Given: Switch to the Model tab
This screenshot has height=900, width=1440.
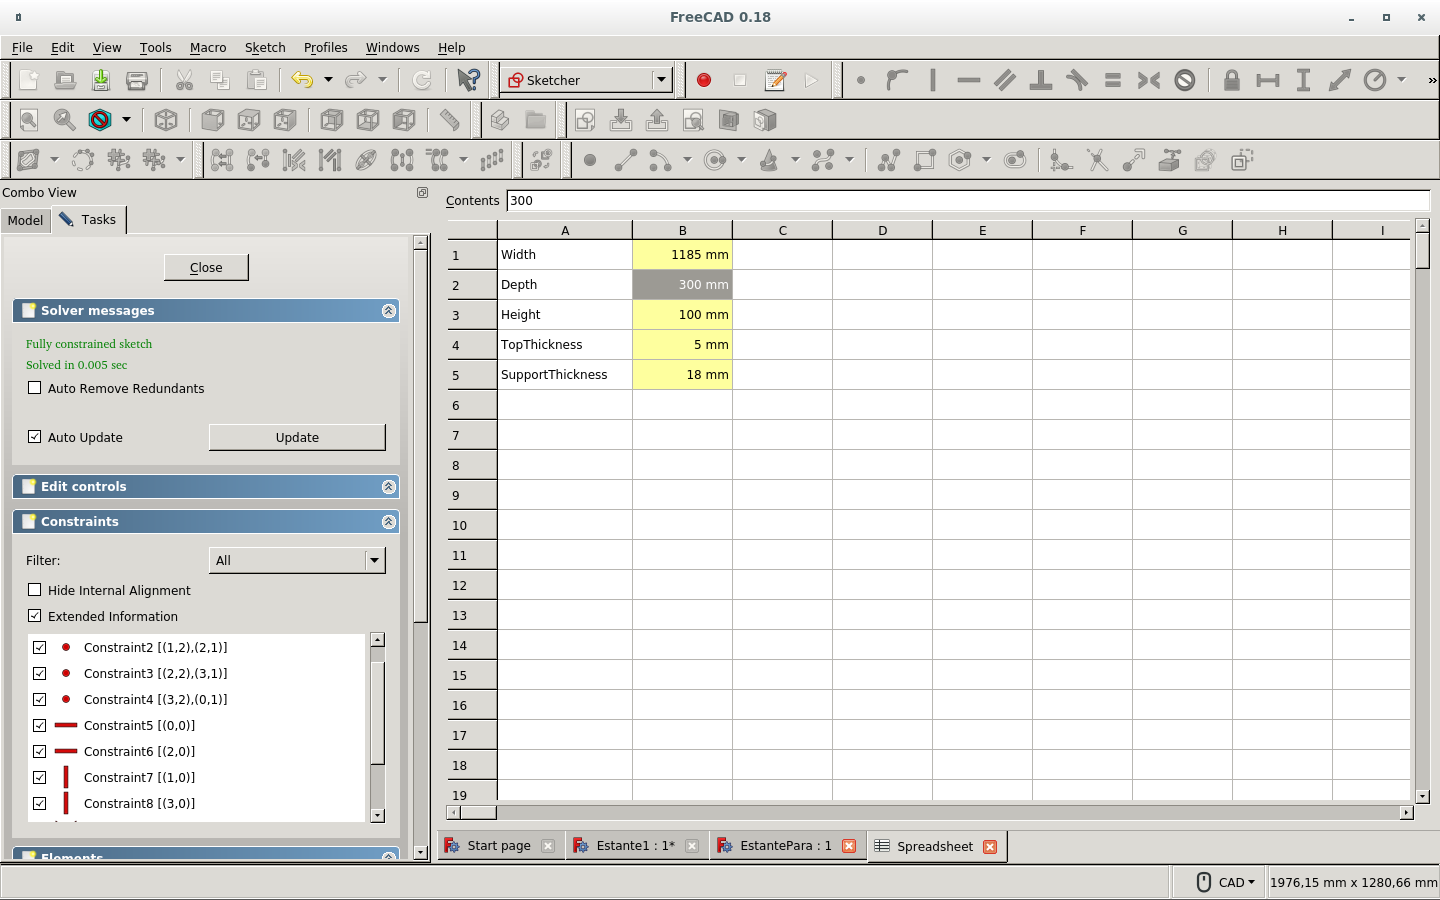Looking at the screenshot, I should click(x=25, y=220).
